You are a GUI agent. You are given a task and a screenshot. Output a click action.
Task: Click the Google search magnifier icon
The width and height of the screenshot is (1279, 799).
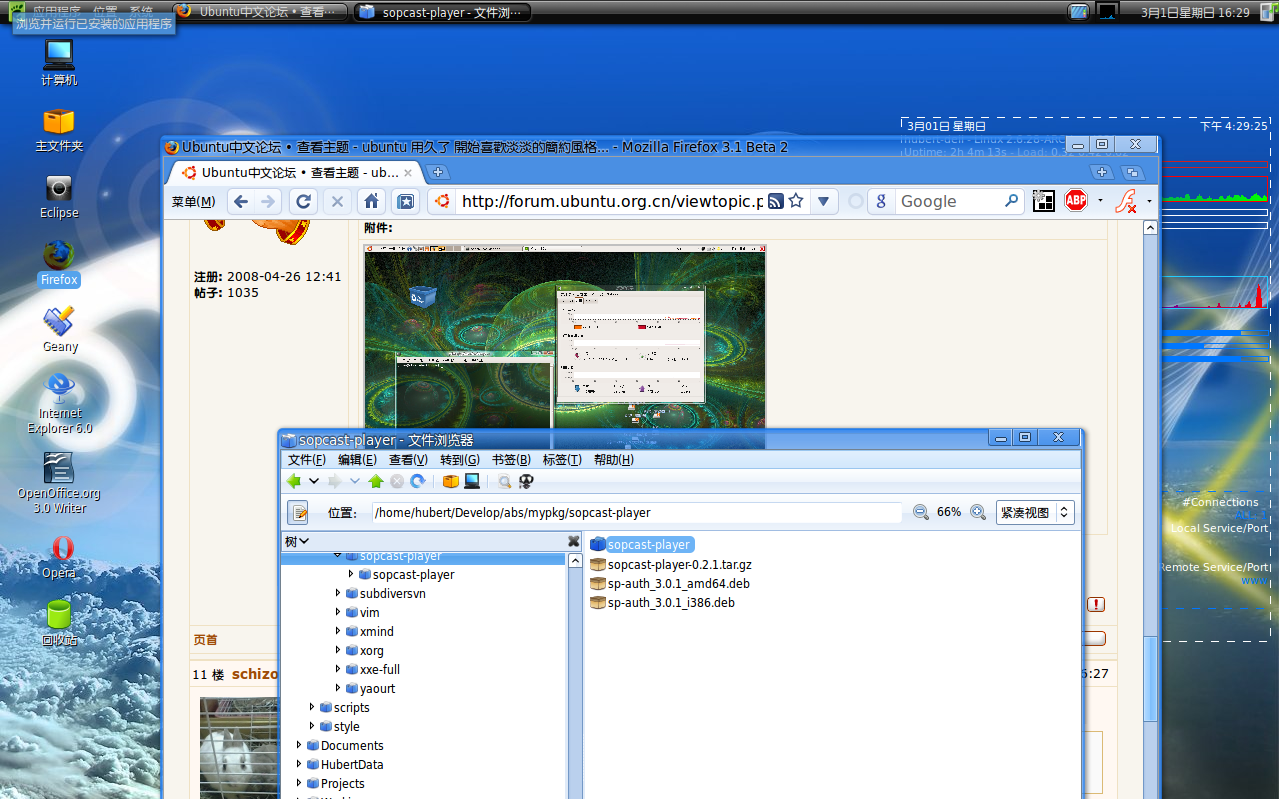(1011, 201)
